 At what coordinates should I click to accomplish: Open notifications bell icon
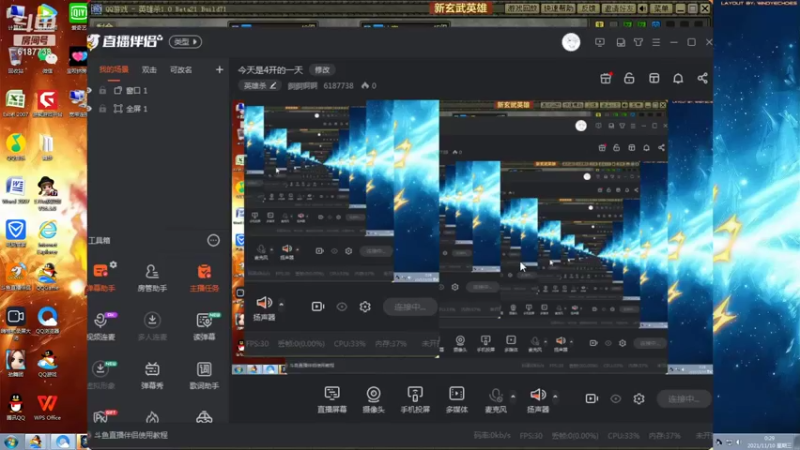(x=678, y=78)
